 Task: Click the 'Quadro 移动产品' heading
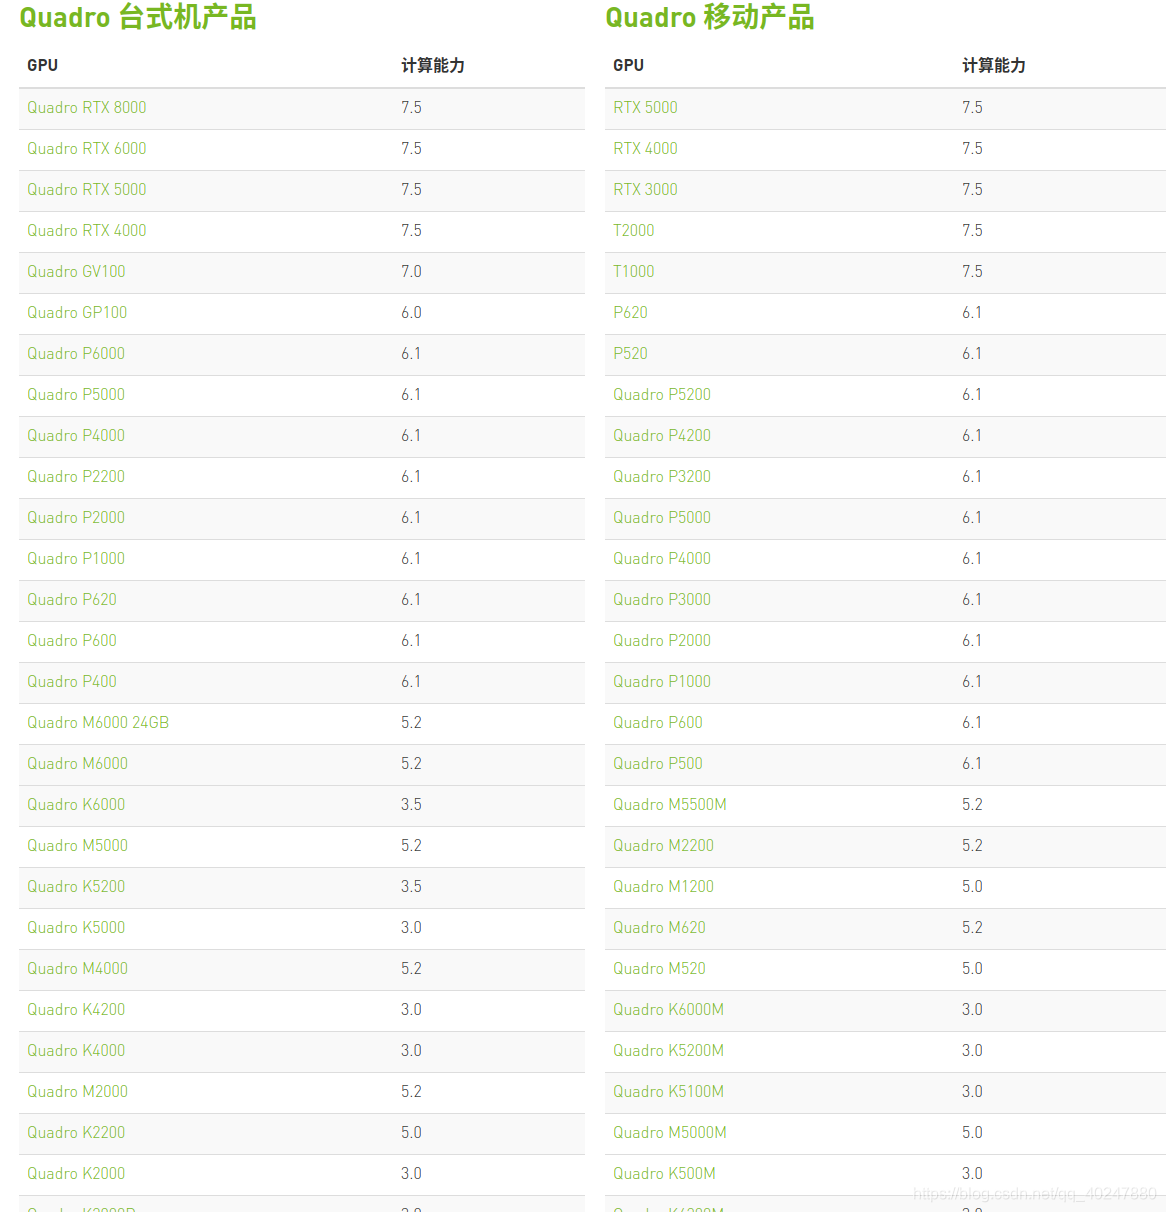point(710,17)
